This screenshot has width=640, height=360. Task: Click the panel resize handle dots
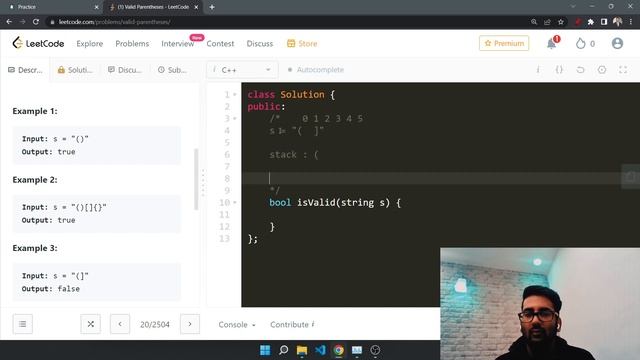click(x=203, y=182)
